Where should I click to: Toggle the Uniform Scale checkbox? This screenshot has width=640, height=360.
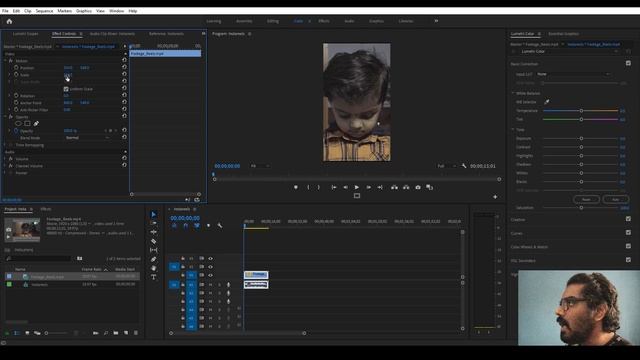point(66,89)
